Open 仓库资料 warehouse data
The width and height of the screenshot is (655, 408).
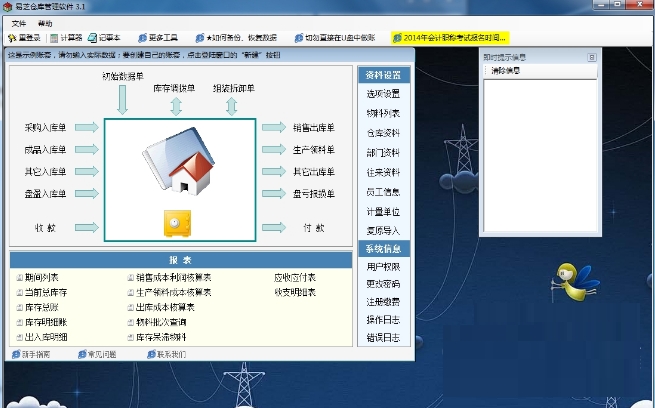point(383,133)
